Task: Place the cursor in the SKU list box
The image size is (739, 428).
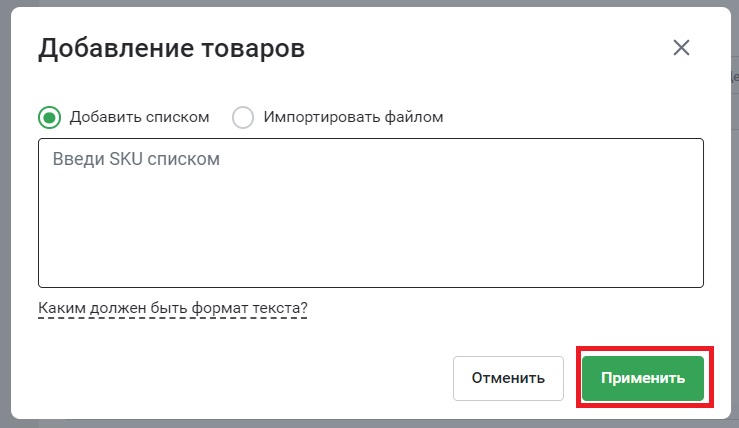Action: point(371,213)
